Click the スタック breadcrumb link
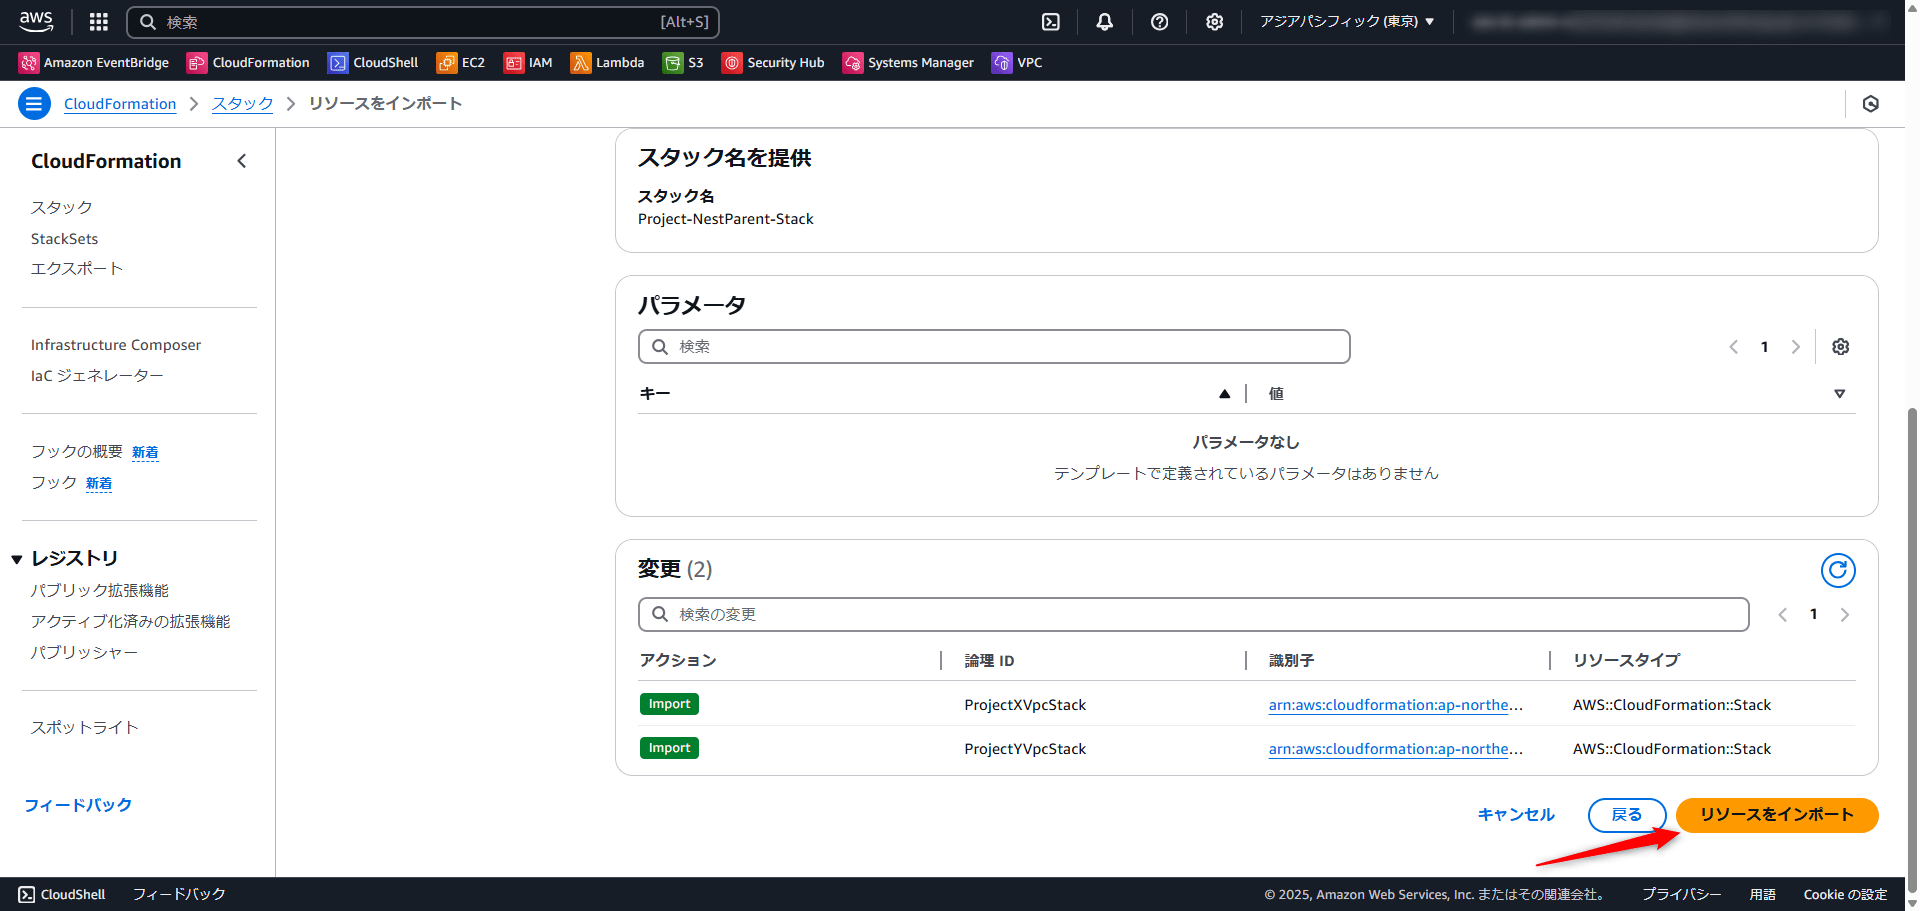 242,103
